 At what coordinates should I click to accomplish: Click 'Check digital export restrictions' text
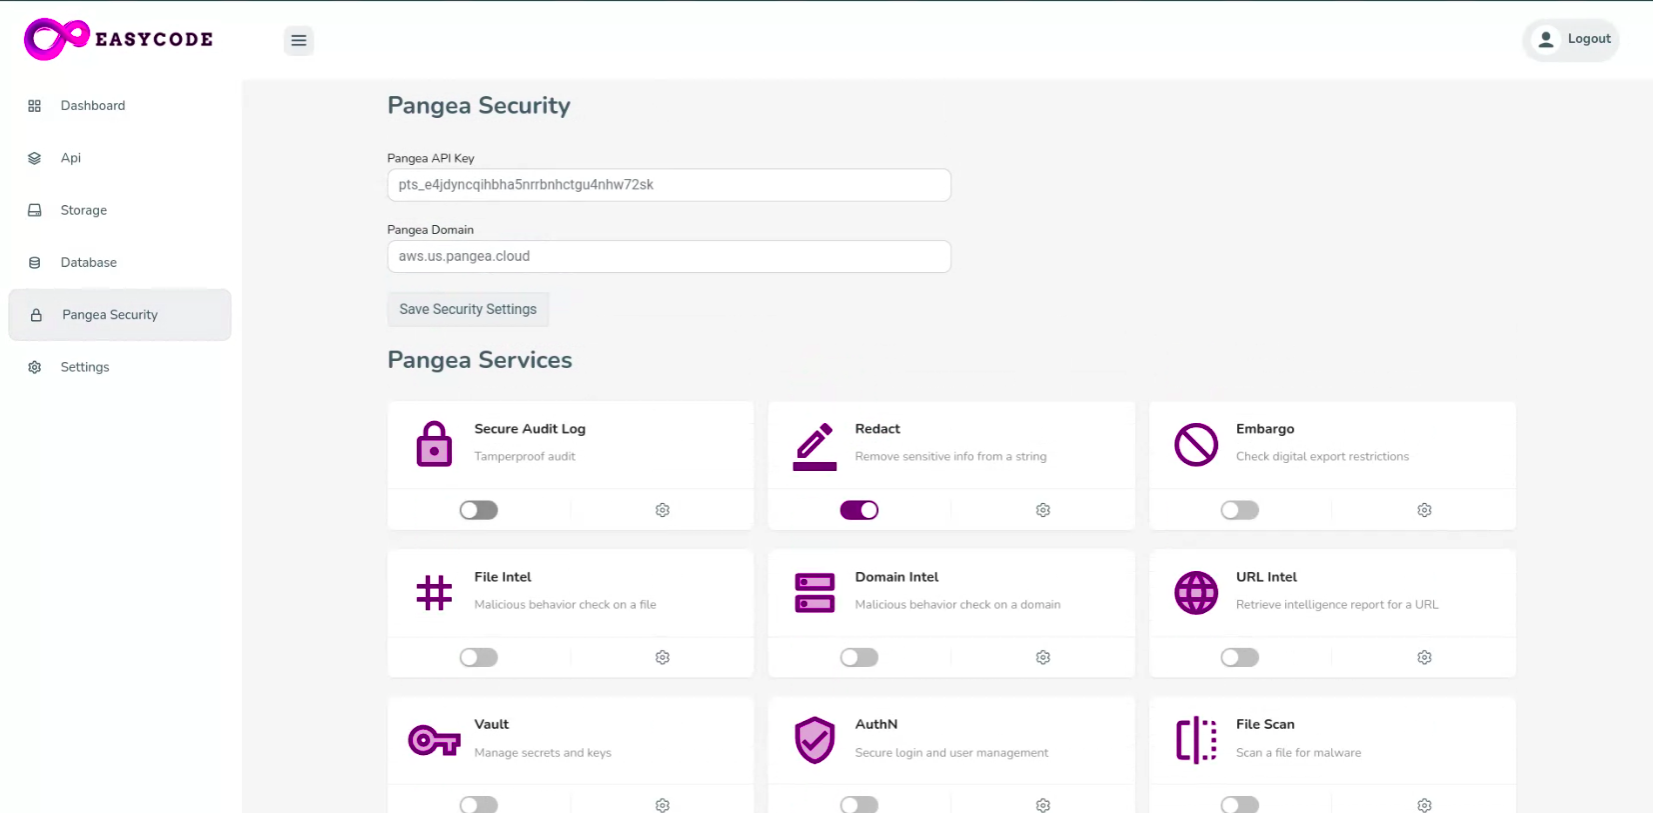[x=1322, y=457]
